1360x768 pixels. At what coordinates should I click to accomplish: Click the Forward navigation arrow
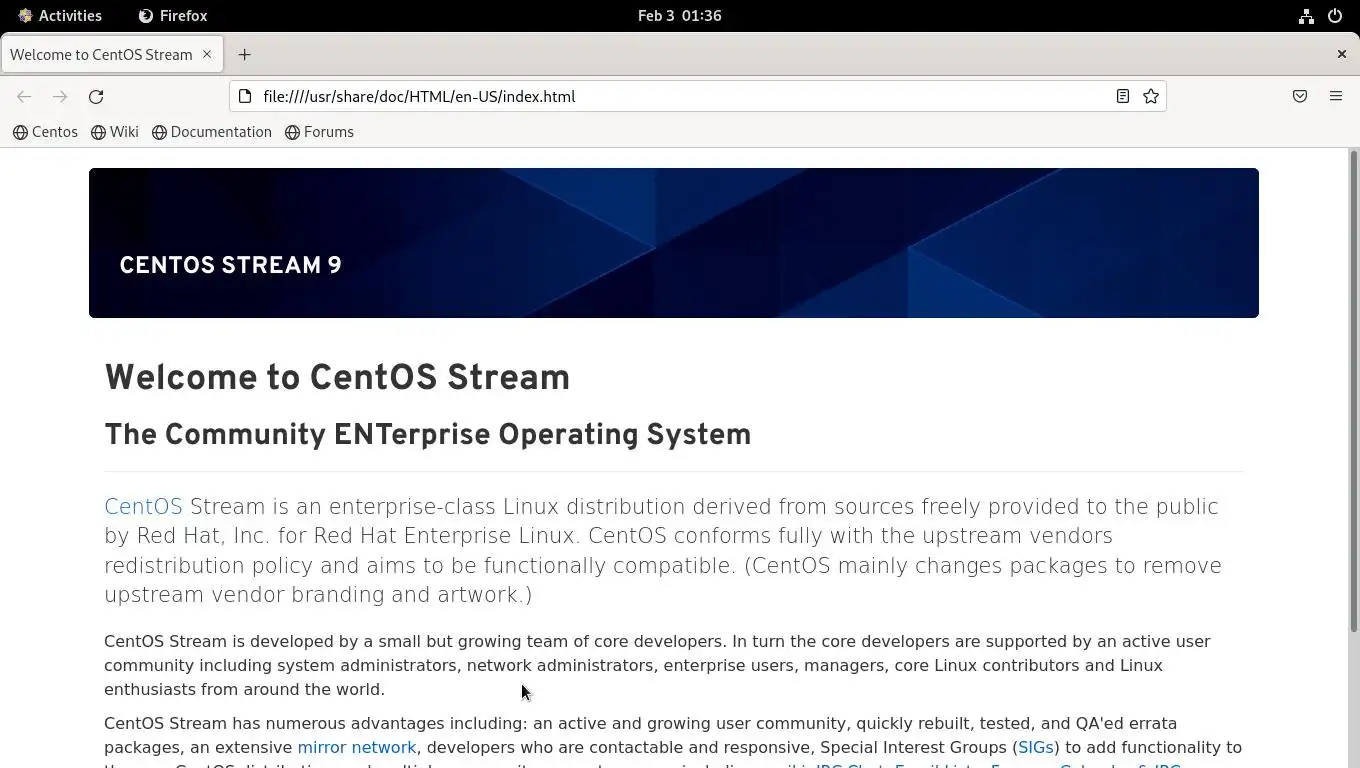pos(60,97)
